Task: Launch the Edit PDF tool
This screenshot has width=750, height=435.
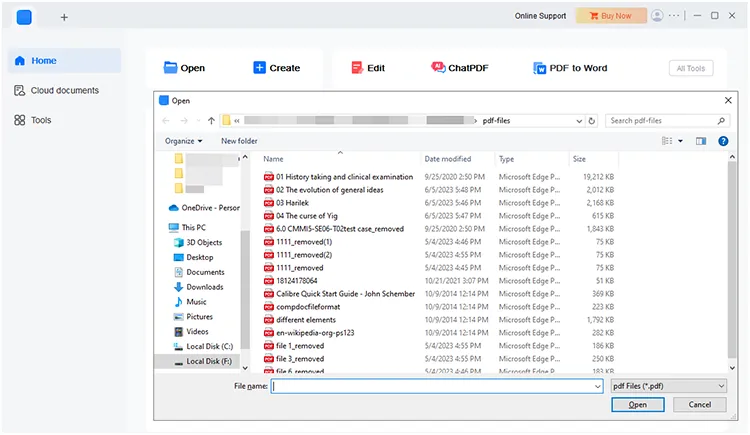Action: pos(368,68)
